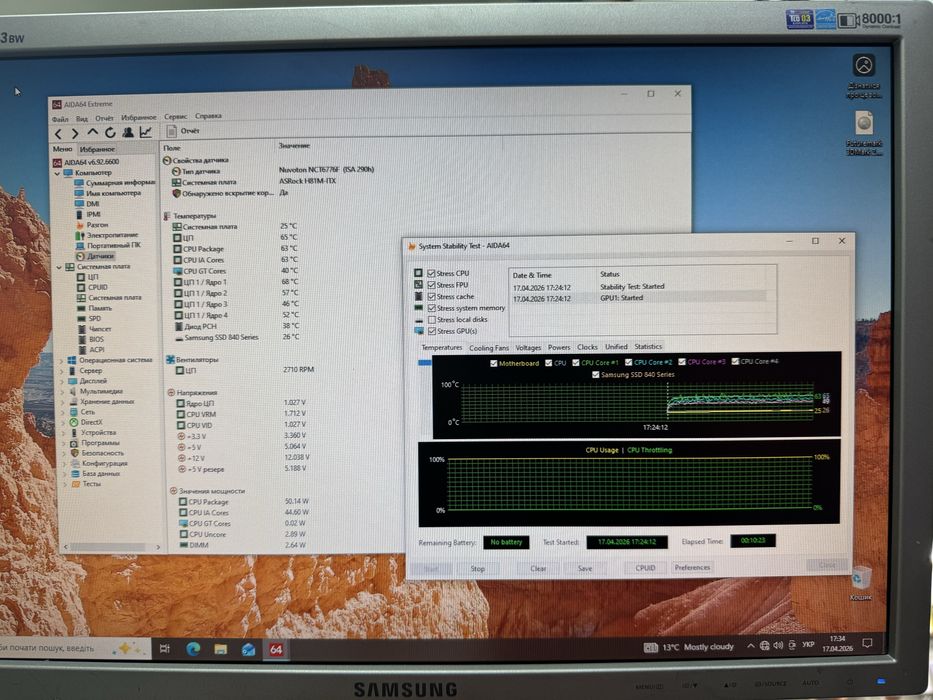
Task: Open File Explorer from the taskbar
Action: (221, 649)
